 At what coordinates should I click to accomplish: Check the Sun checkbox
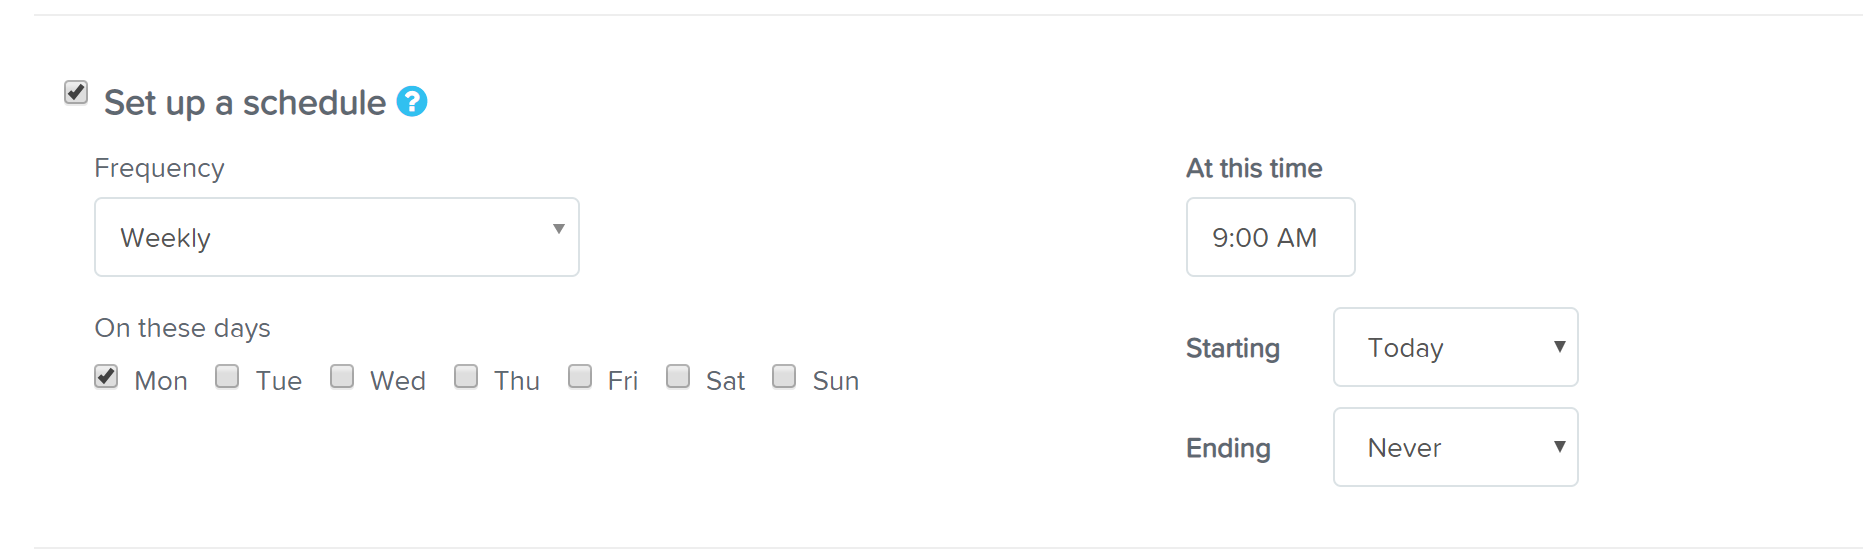coord(784,377)
